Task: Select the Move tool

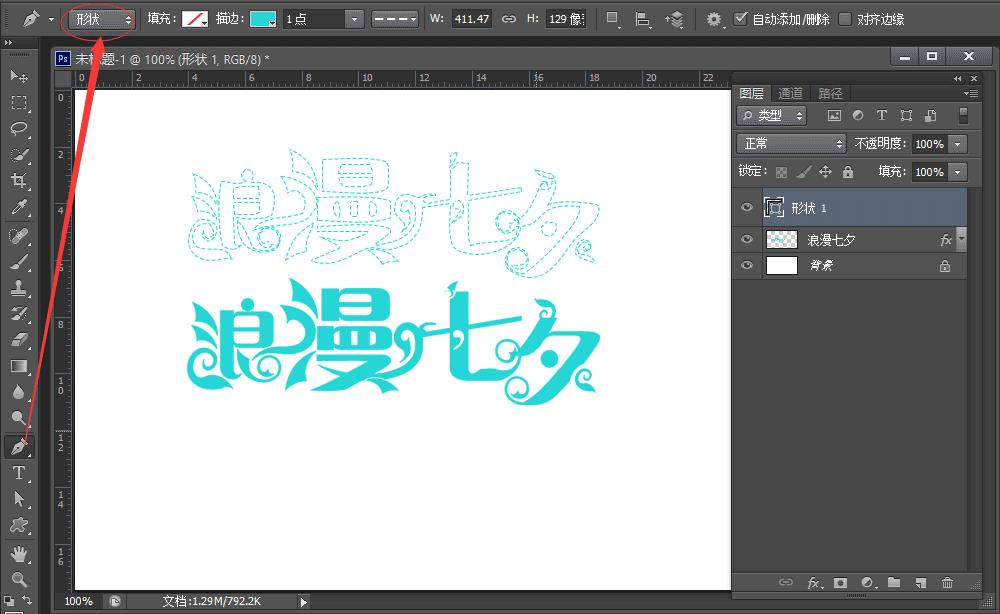Action: (21, 76)
